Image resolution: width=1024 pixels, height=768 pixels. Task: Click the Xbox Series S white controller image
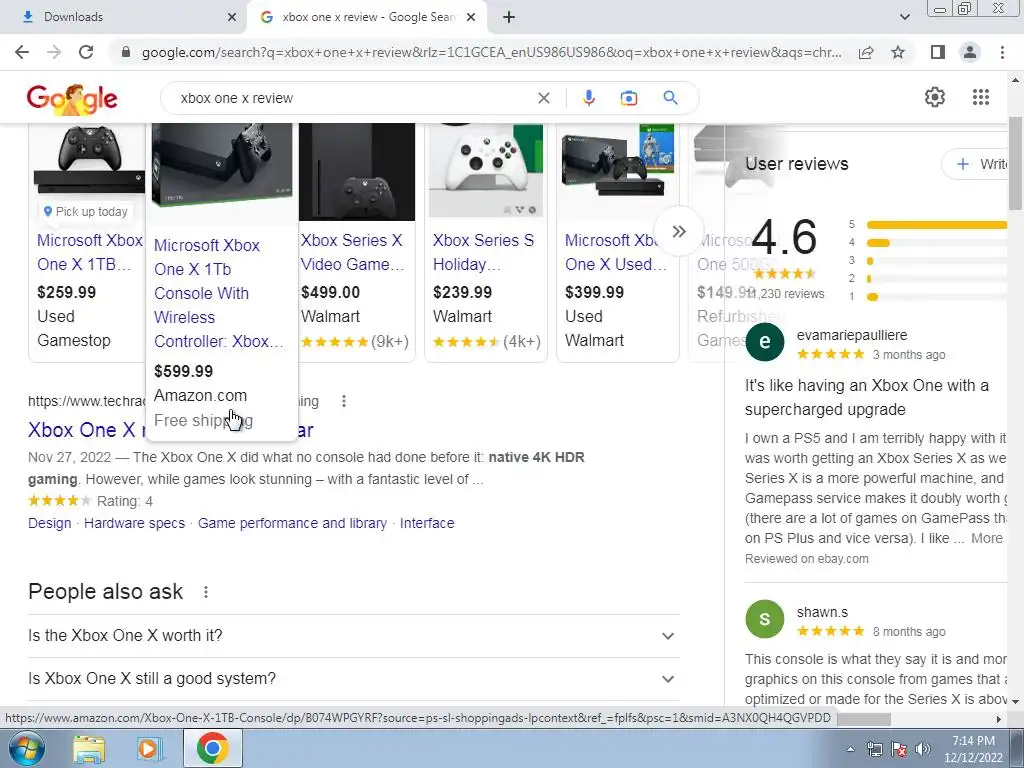[x=486, y=172]
